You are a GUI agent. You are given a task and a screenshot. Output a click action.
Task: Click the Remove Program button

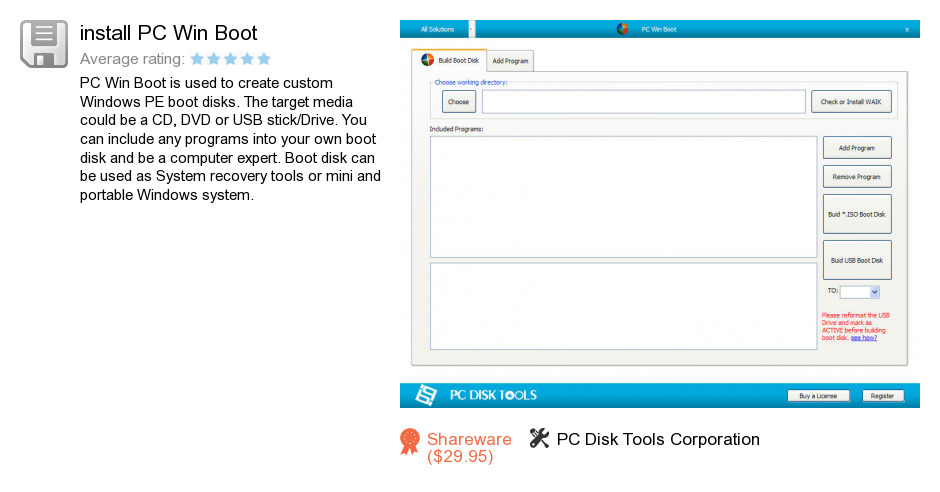[856, 177]
